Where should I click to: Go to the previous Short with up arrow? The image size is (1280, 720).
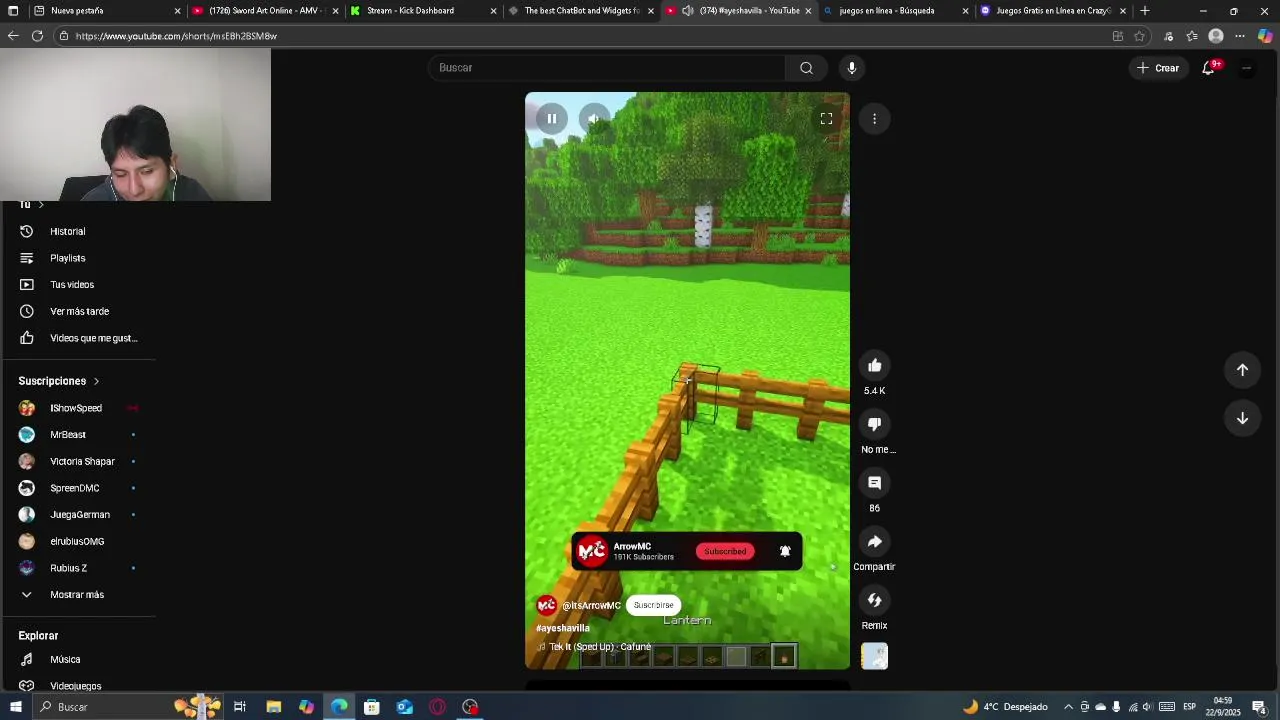tap(1242, 370)
